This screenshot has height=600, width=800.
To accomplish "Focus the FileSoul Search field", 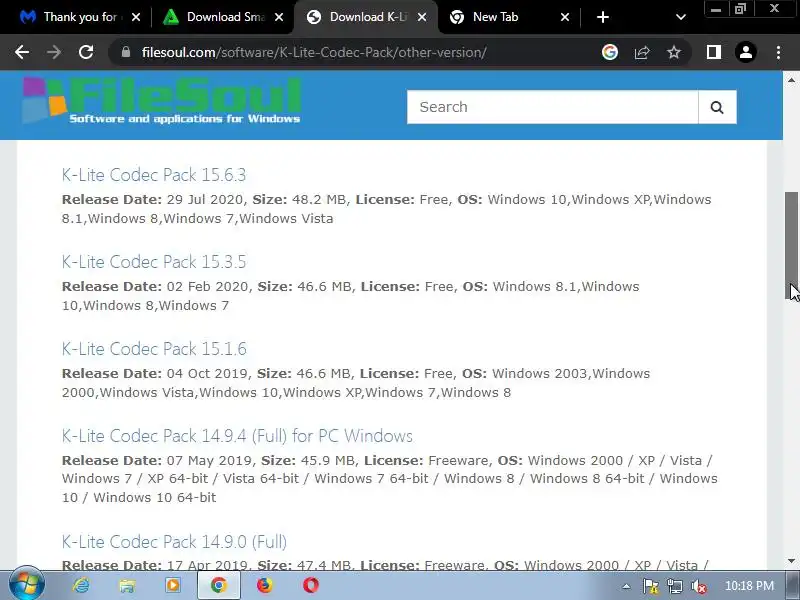I will (553, 107).
